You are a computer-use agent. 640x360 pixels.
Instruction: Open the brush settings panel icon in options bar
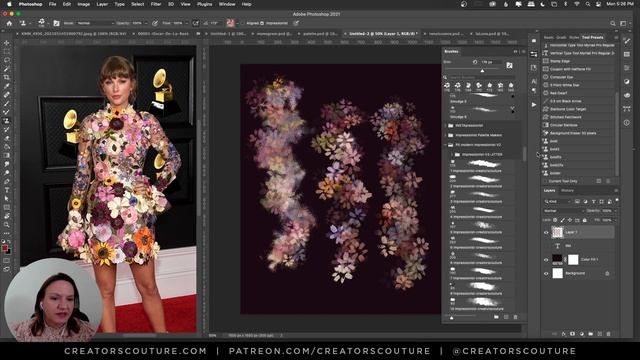[x=56, y=23]
